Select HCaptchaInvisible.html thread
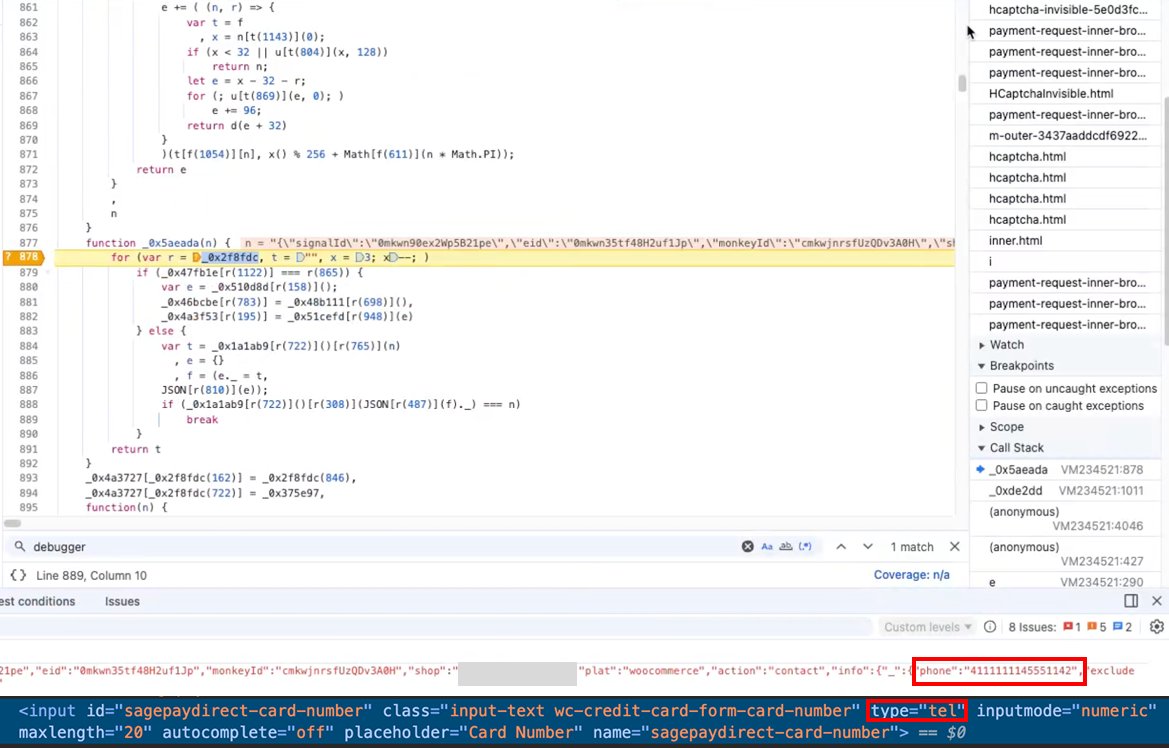The height and width of the screenshot is (748, 1169). pyautogui.click(x=1050, y=93)
